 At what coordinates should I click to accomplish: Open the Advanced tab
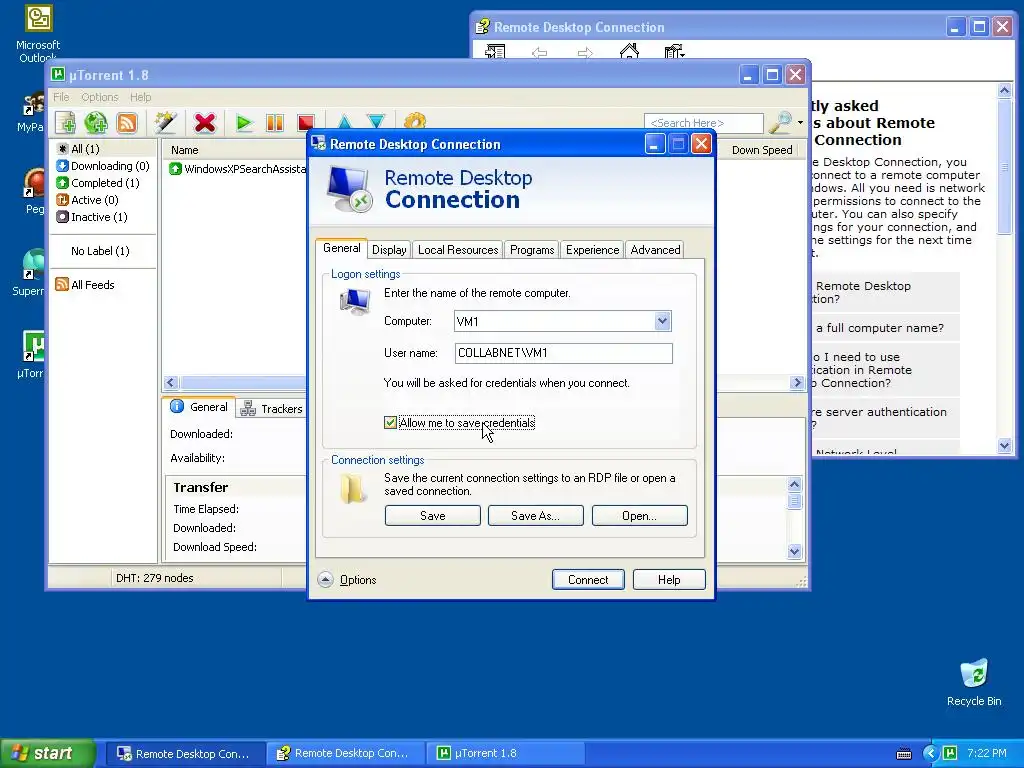click(x=655, y=250)
